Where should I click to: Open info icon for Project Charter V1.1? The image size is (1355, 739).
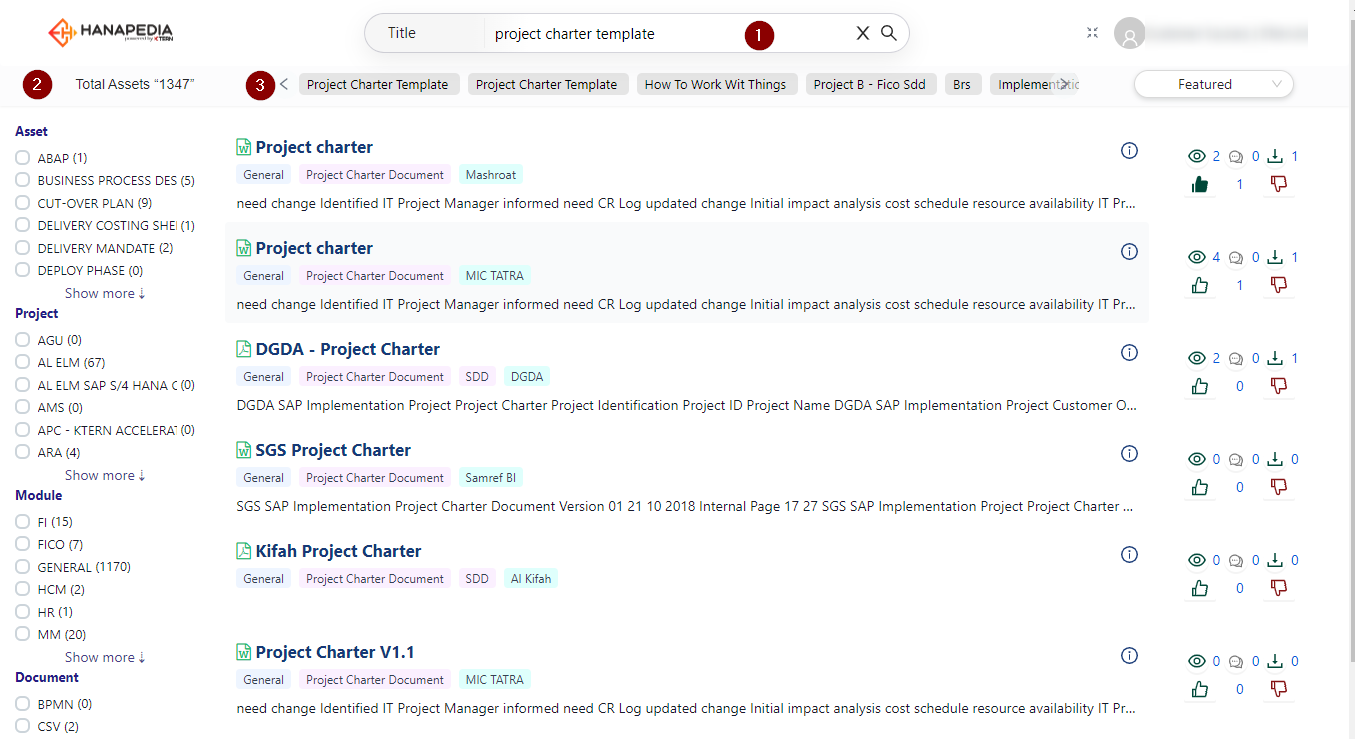[1130, 656]
